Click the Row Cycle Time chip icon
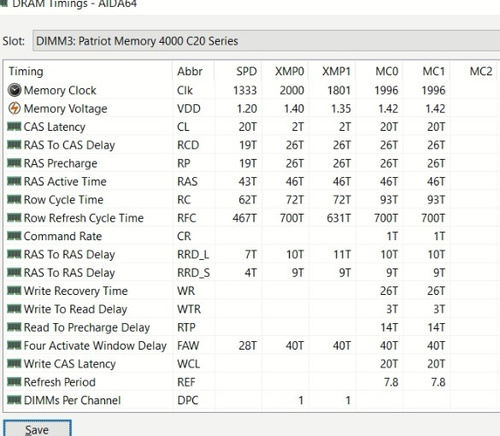This screenshot has width=500, height=436. (x=14, y=199)
